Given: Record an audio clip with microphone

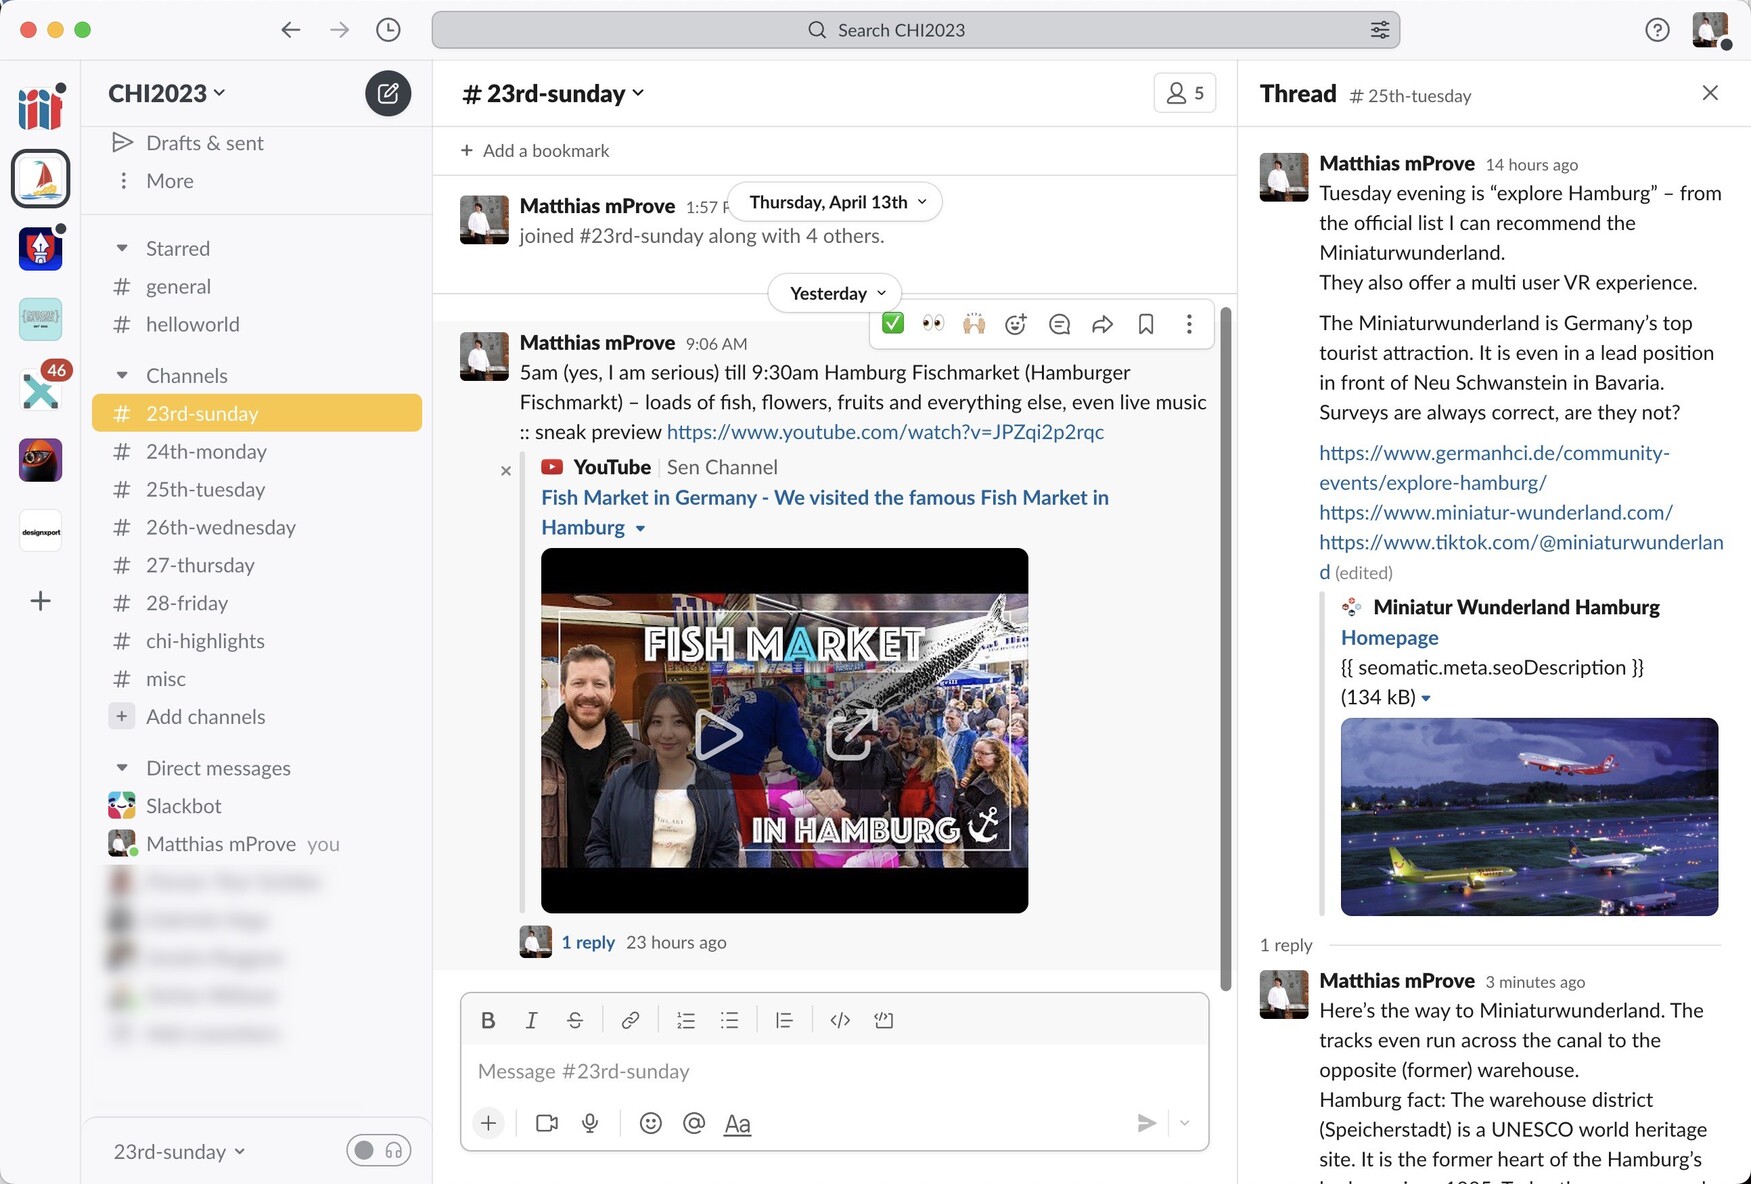Looking at the screenshot, I should point(590,1123).
